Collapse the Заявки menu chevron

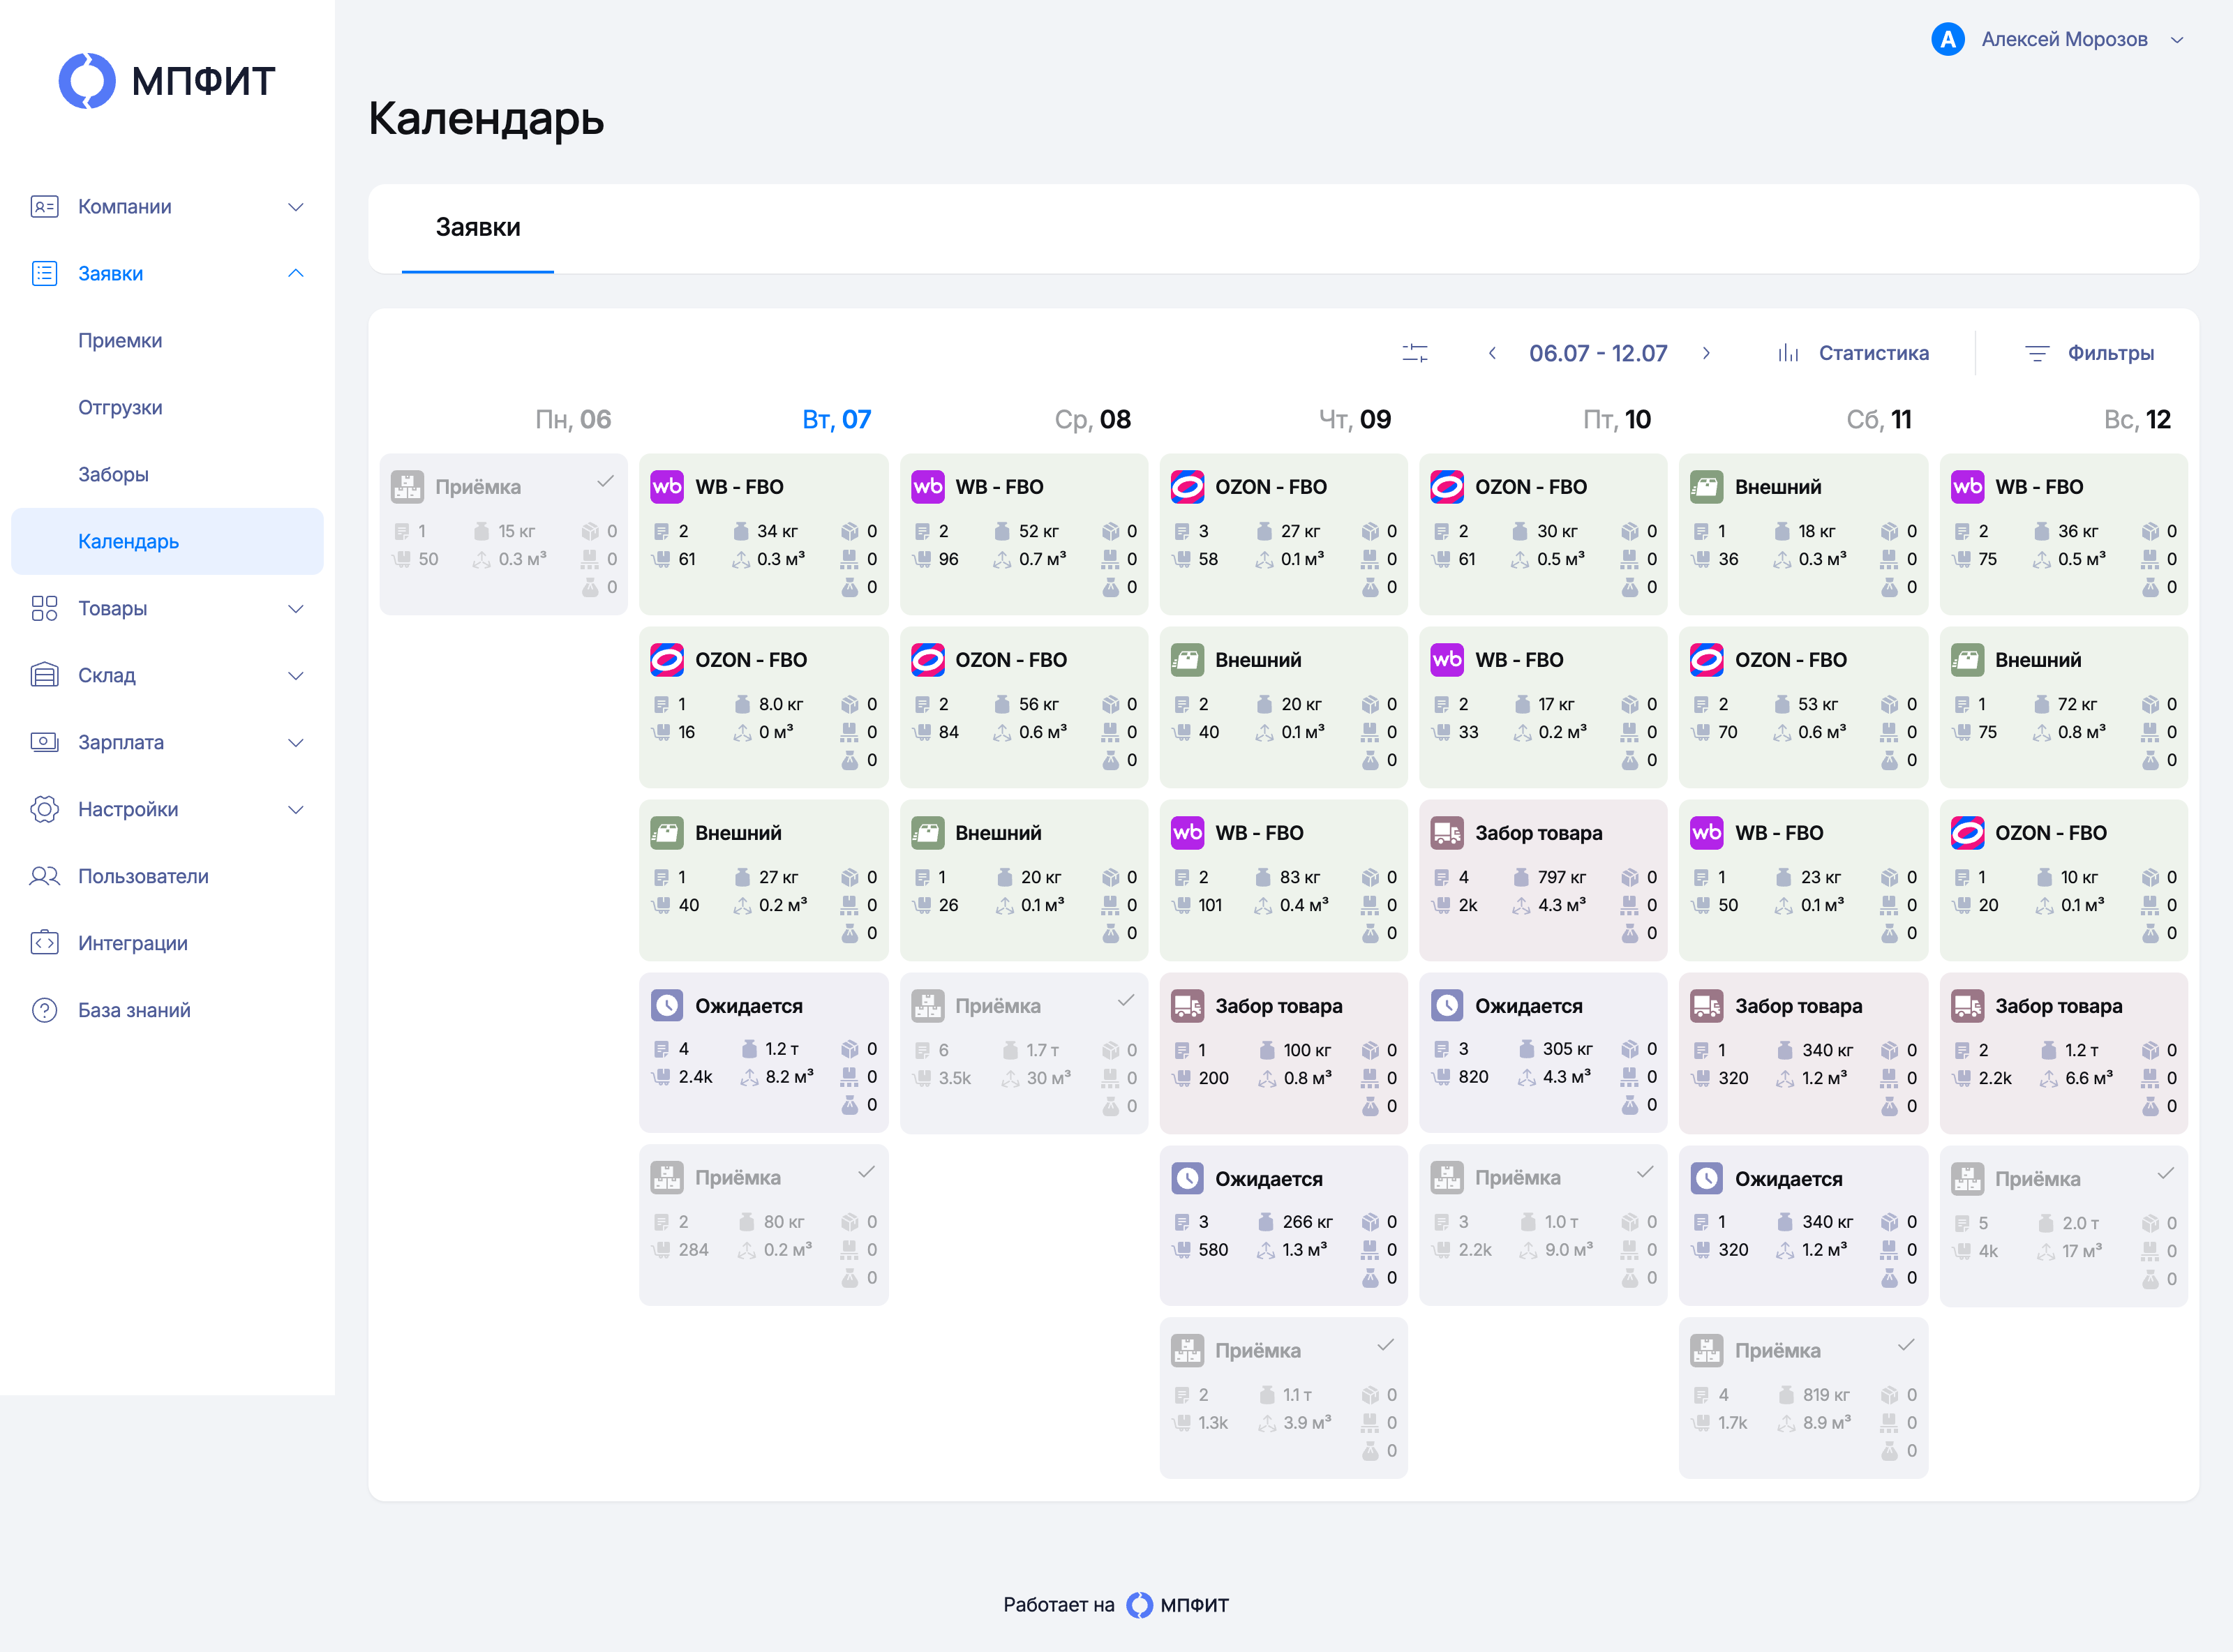296,273
